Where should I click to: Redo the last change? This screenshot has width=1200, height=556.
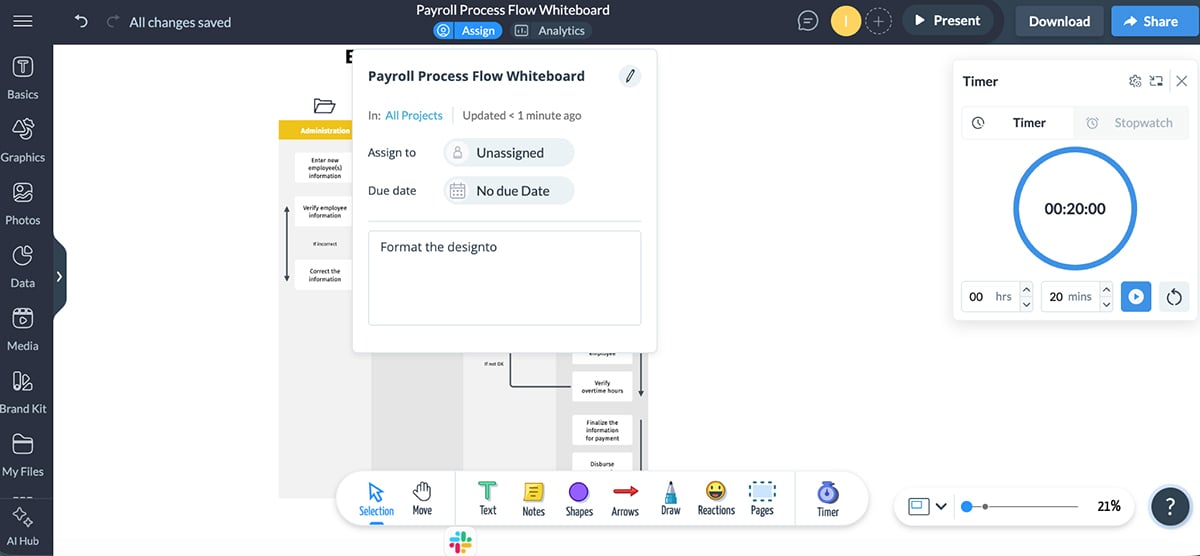[111, 21]
